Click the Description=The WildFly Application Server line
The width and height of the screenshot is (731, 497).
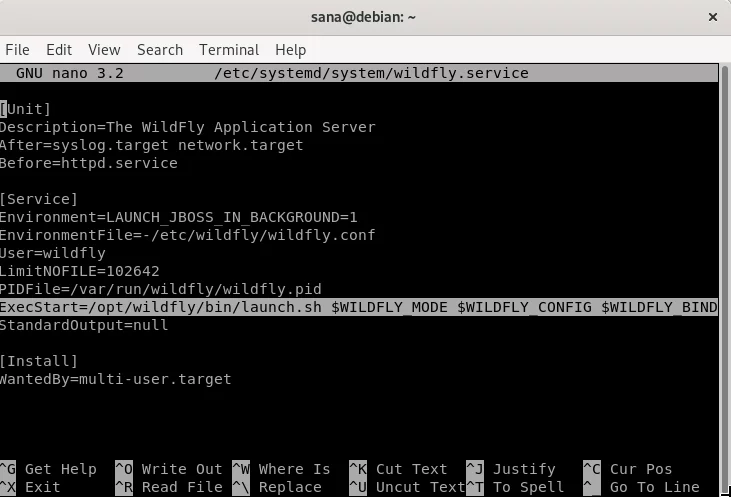point(187,127)
